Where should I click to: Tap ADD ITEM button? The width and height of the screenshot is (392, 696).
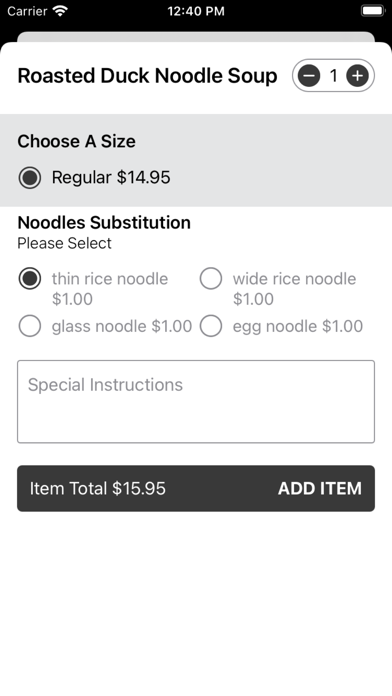tap(320, 488)
